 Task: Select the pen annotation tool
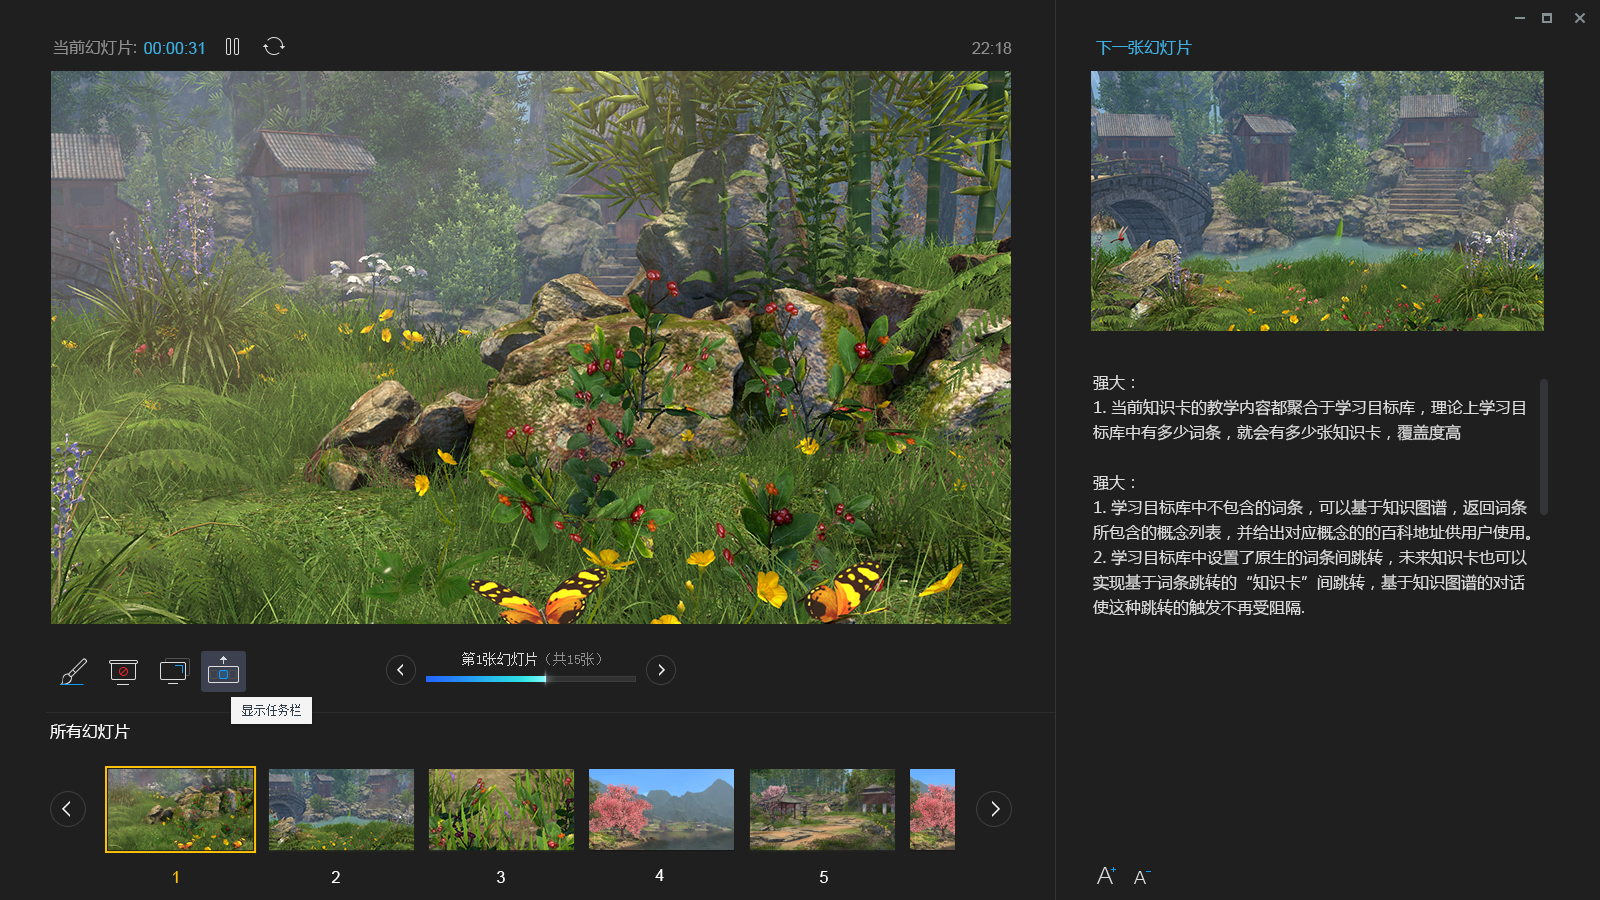[x=73, y=671]
